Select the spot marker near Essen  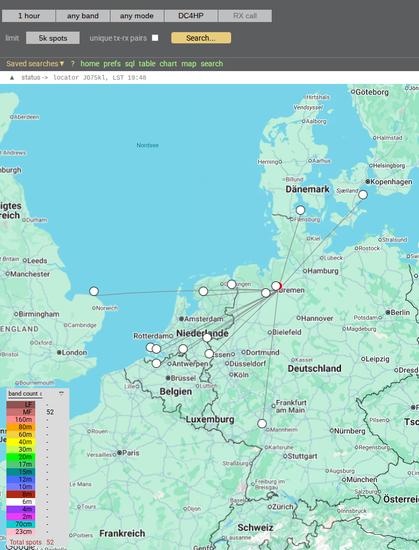point(209,354)
